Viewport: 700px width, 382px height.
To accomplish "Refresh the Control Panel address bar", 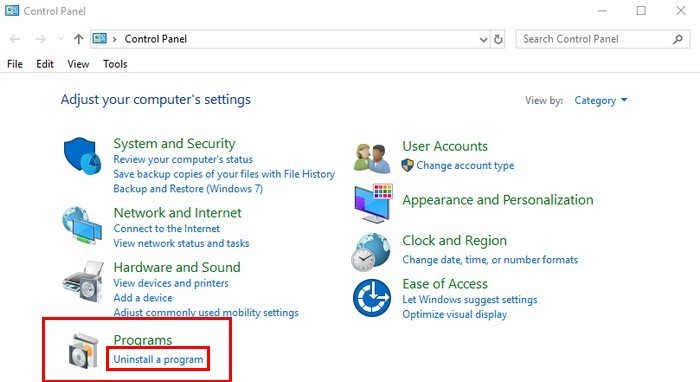I will pos(498,39).
